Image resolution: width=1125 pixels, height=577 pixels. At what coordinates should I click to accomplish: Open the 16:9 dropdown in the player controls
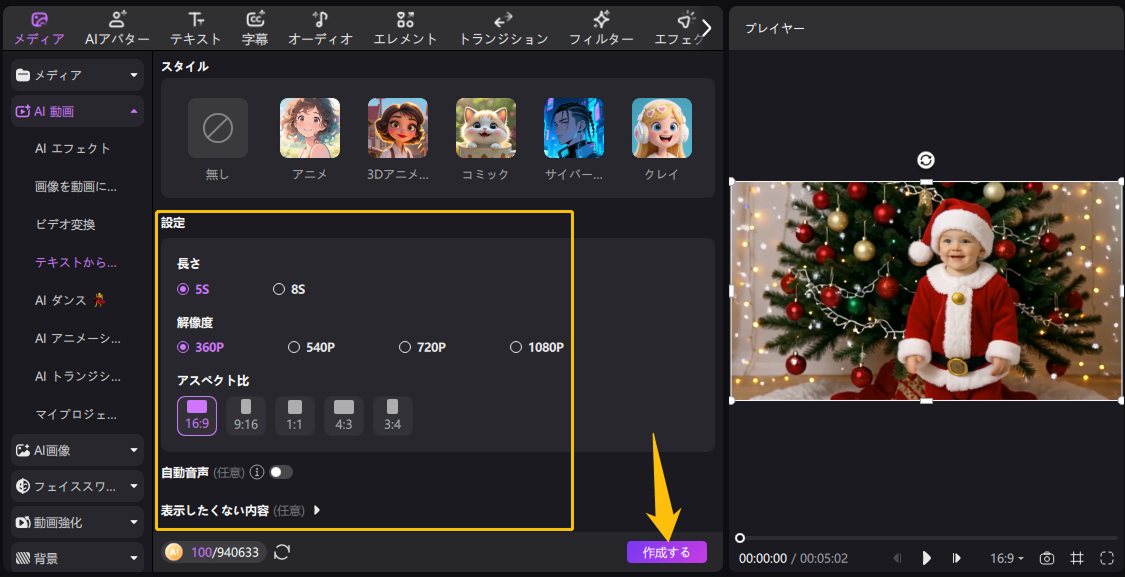1007,558
